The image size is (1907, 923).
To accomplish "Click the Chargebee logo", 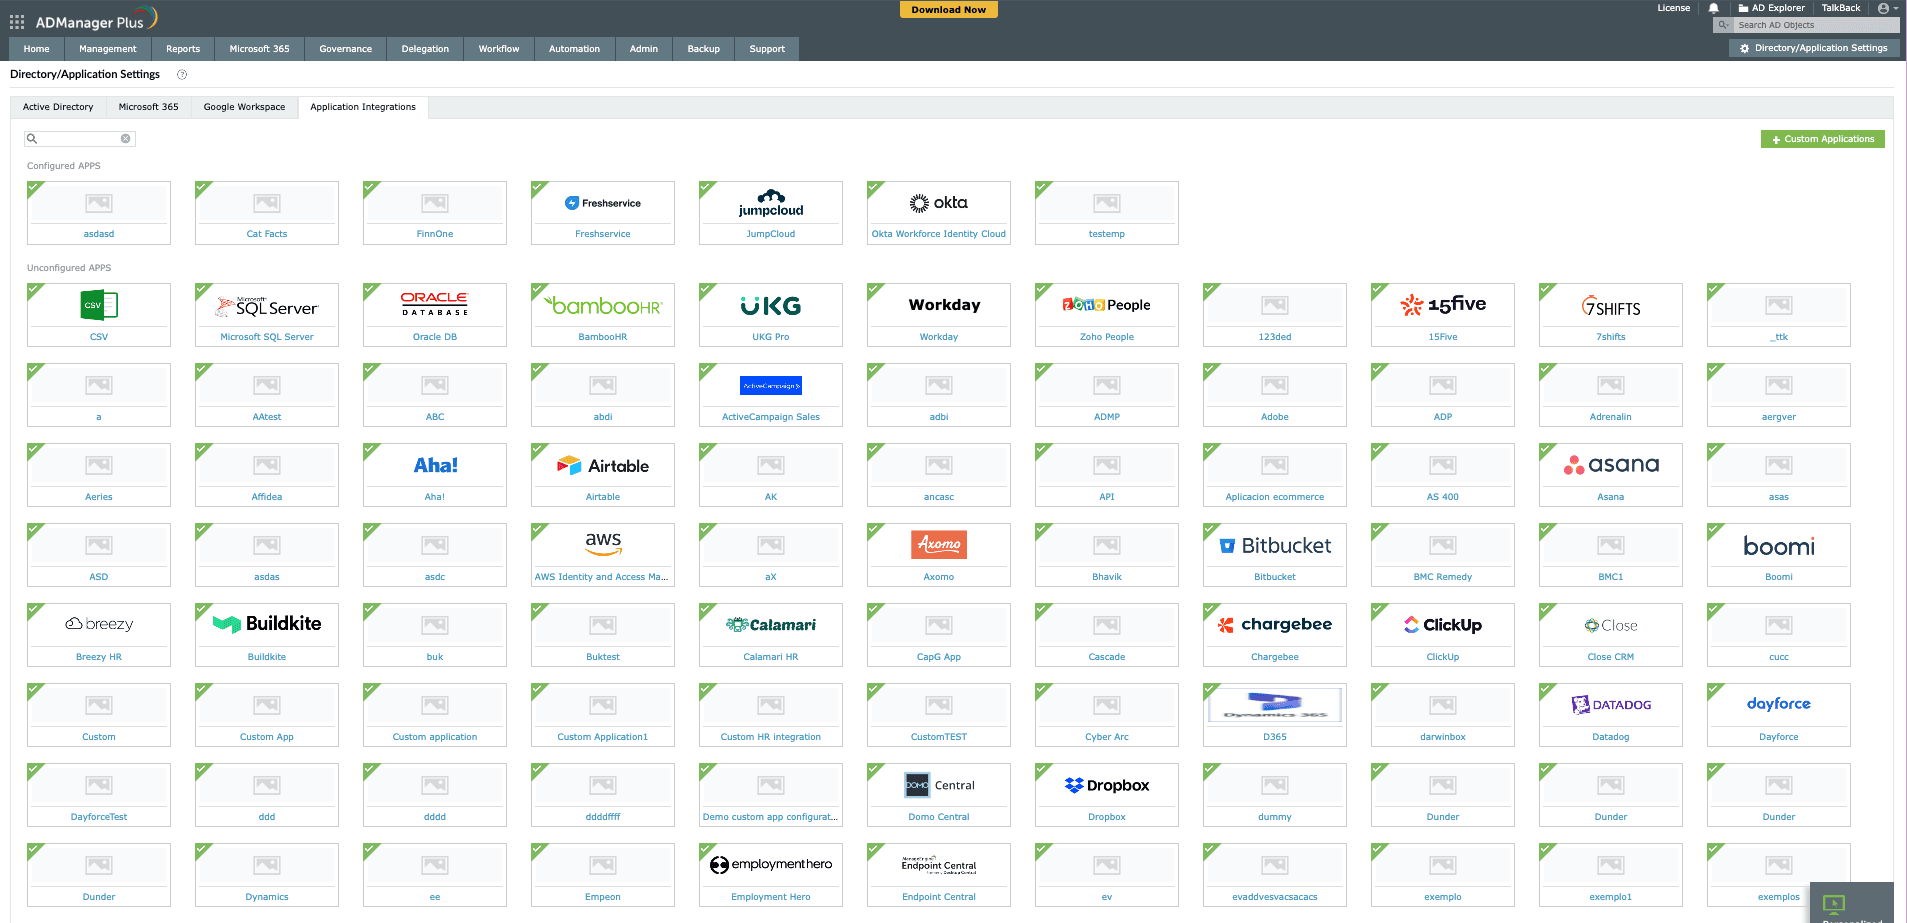I will [1275, 625].
